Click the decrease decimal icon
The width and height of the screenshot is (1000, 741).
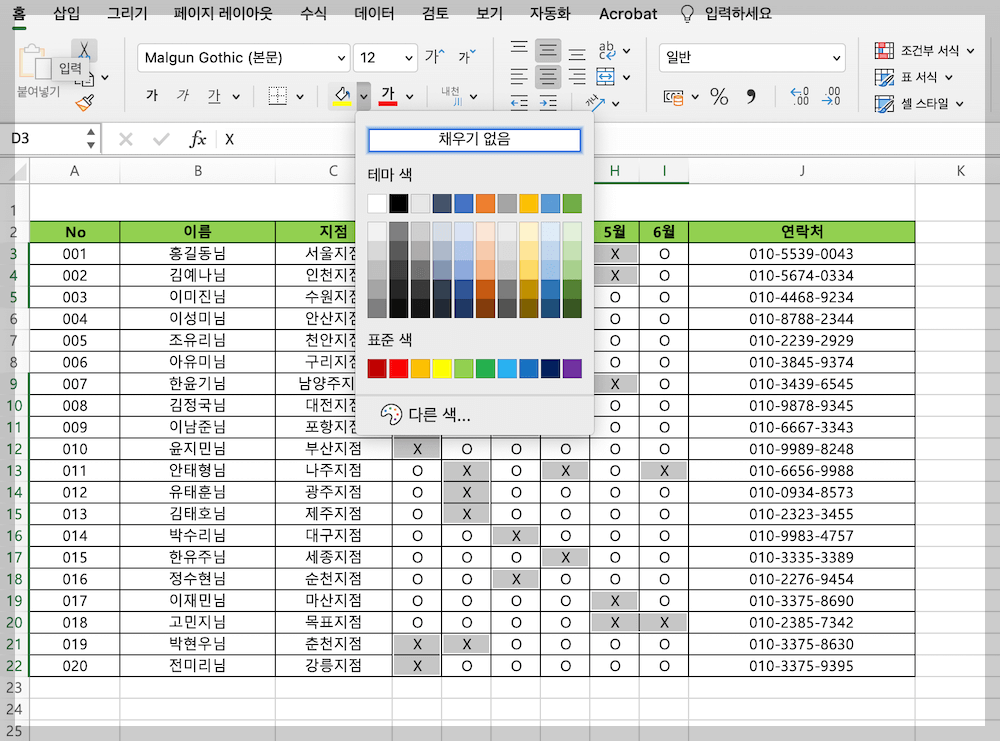(x=832, y=96)
